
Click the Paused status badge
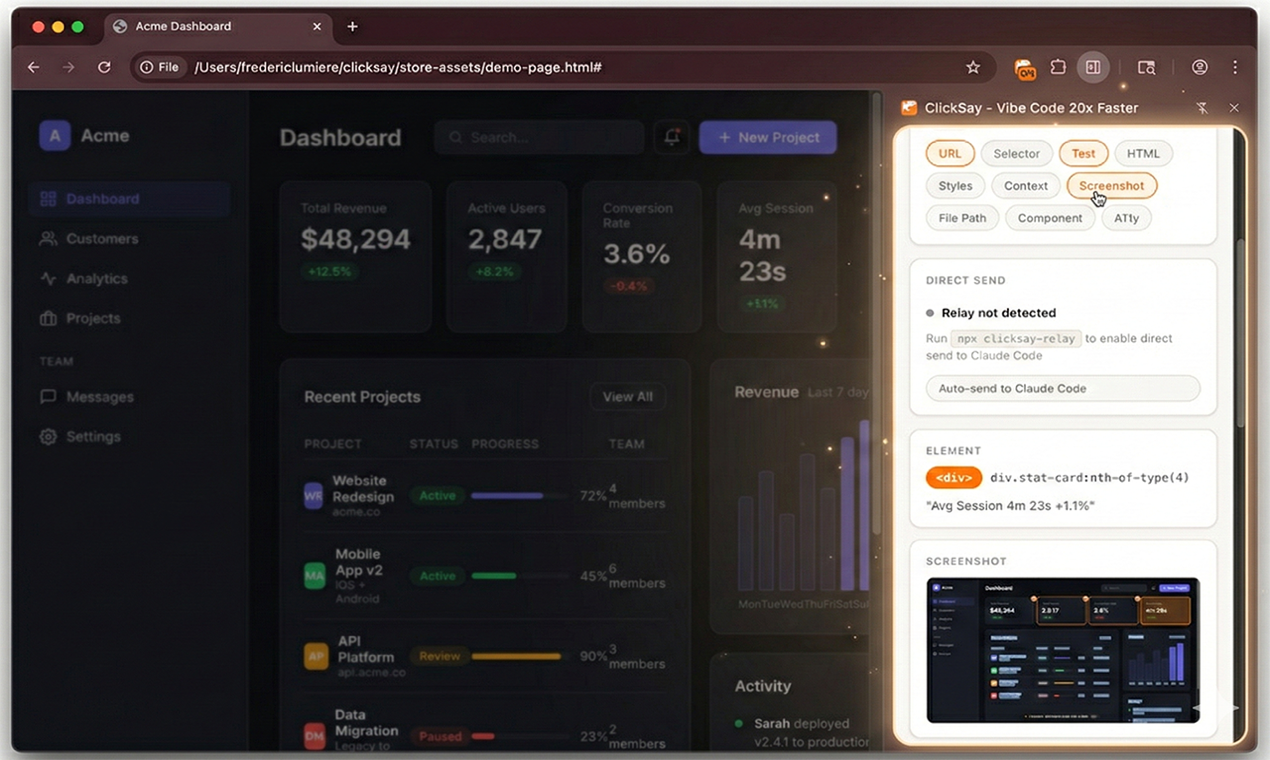tap(440, 736)
